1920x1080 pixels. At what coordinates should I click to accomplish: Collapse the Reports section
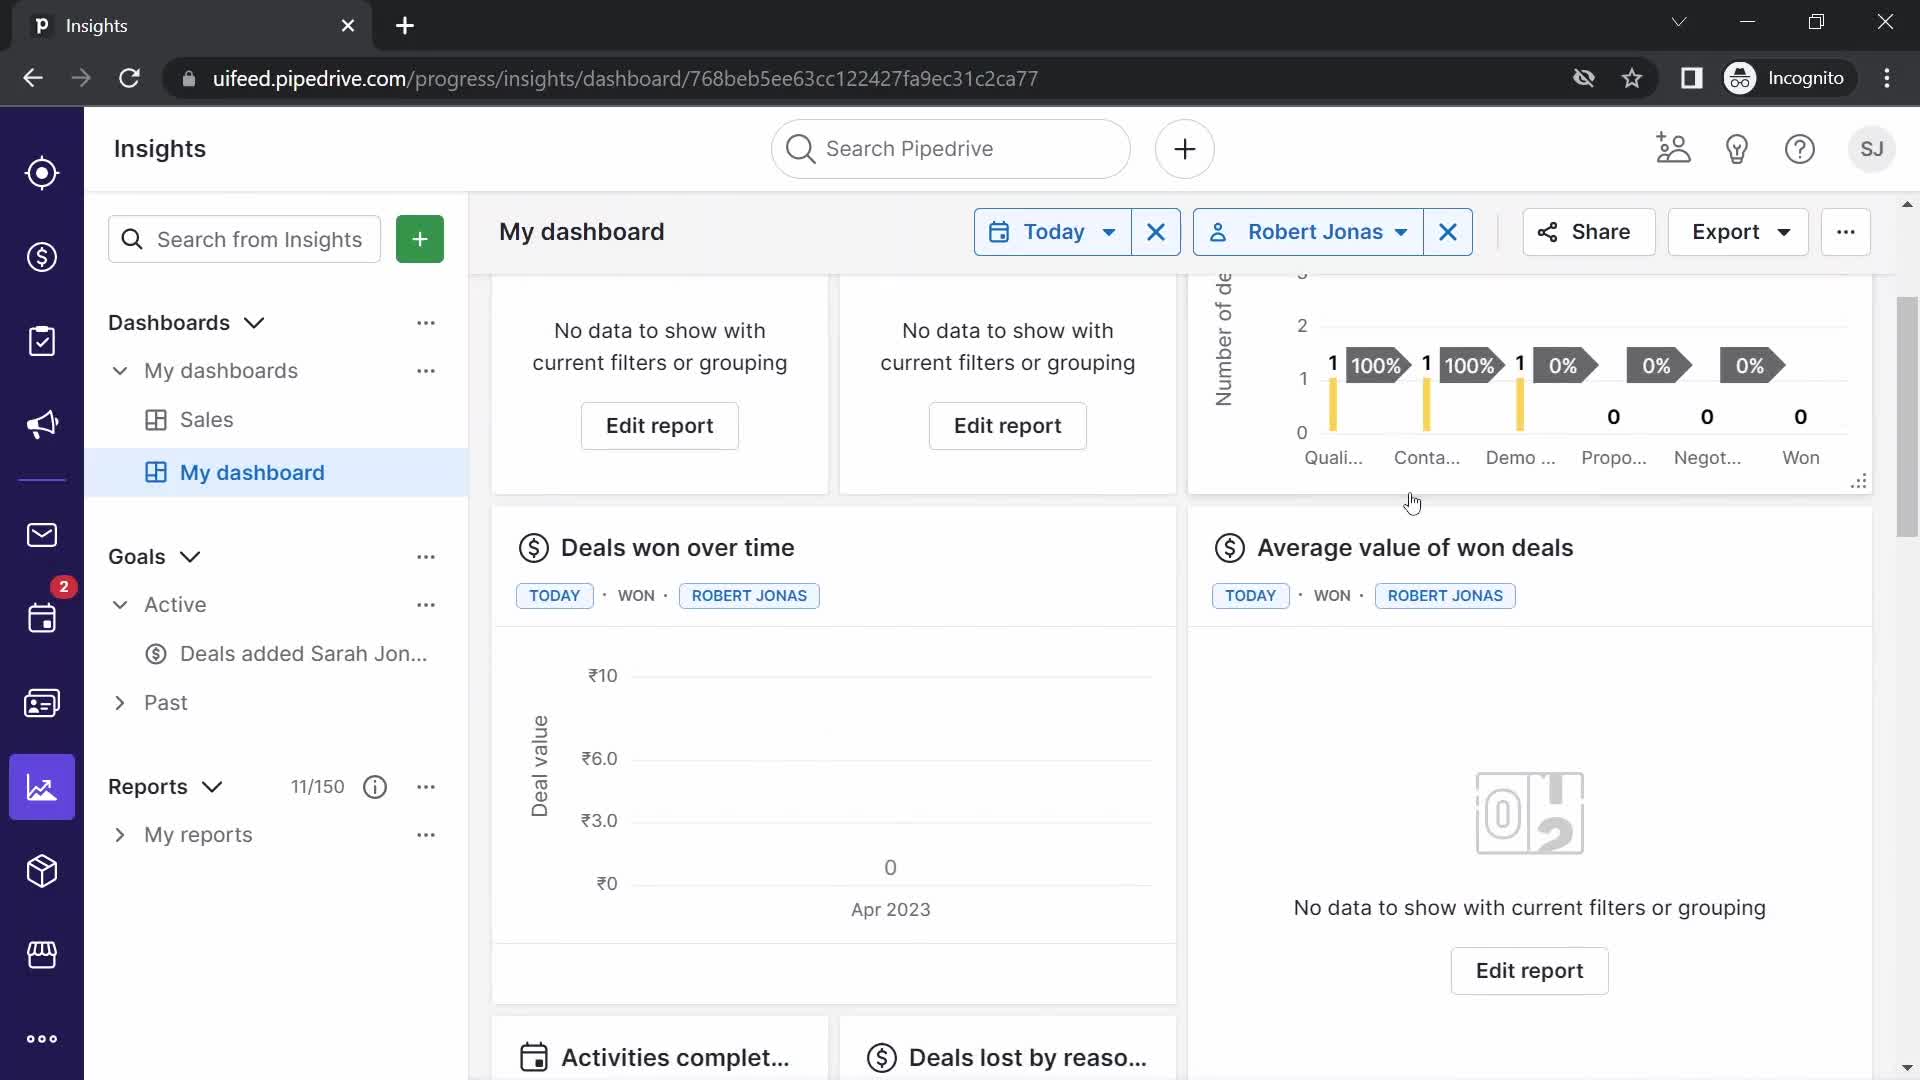coord(212,787)
